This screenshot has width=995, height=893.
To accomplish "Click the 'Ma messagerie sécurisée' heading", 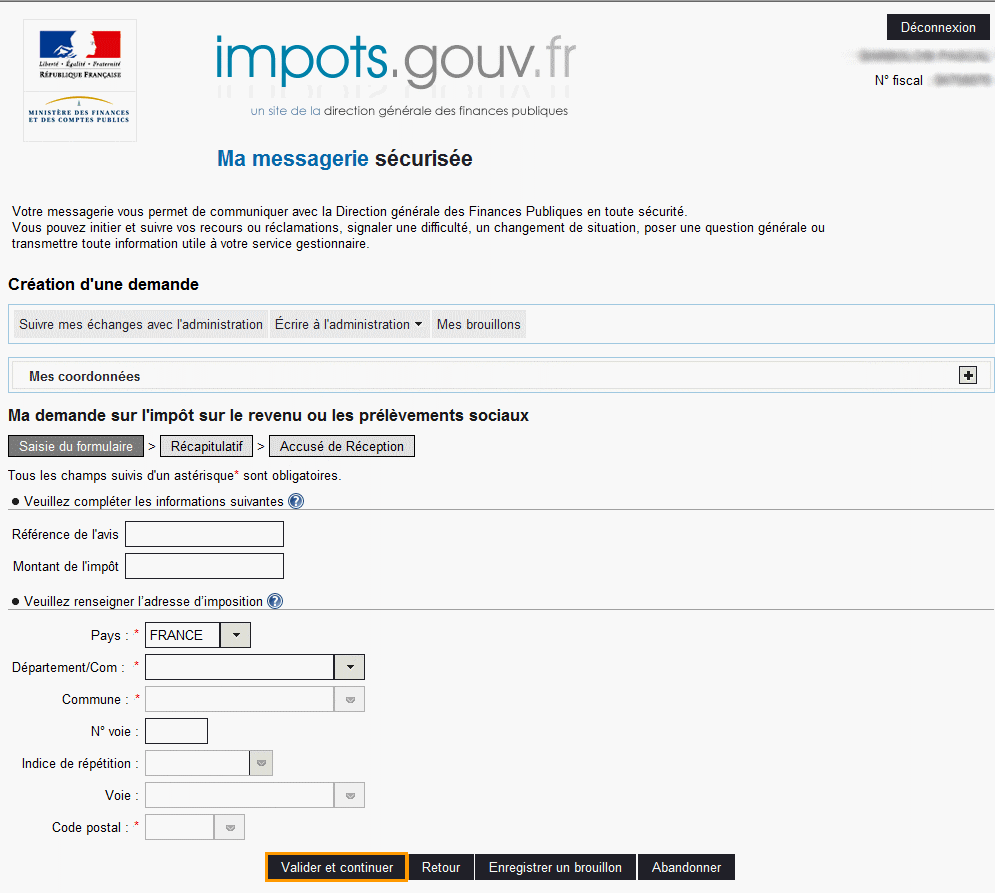I will tap(345, 159).
